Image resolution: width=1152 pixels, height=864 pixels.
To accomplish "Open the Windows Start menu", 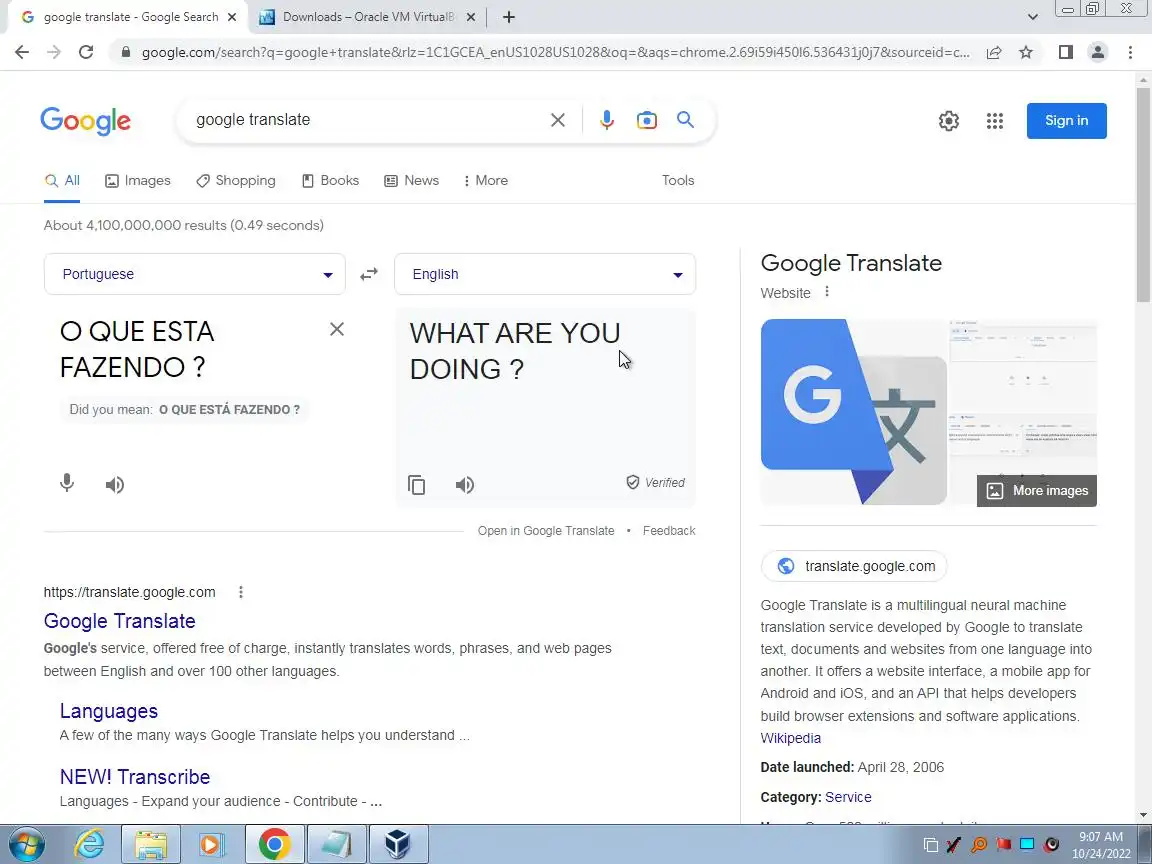I will 26,844.
